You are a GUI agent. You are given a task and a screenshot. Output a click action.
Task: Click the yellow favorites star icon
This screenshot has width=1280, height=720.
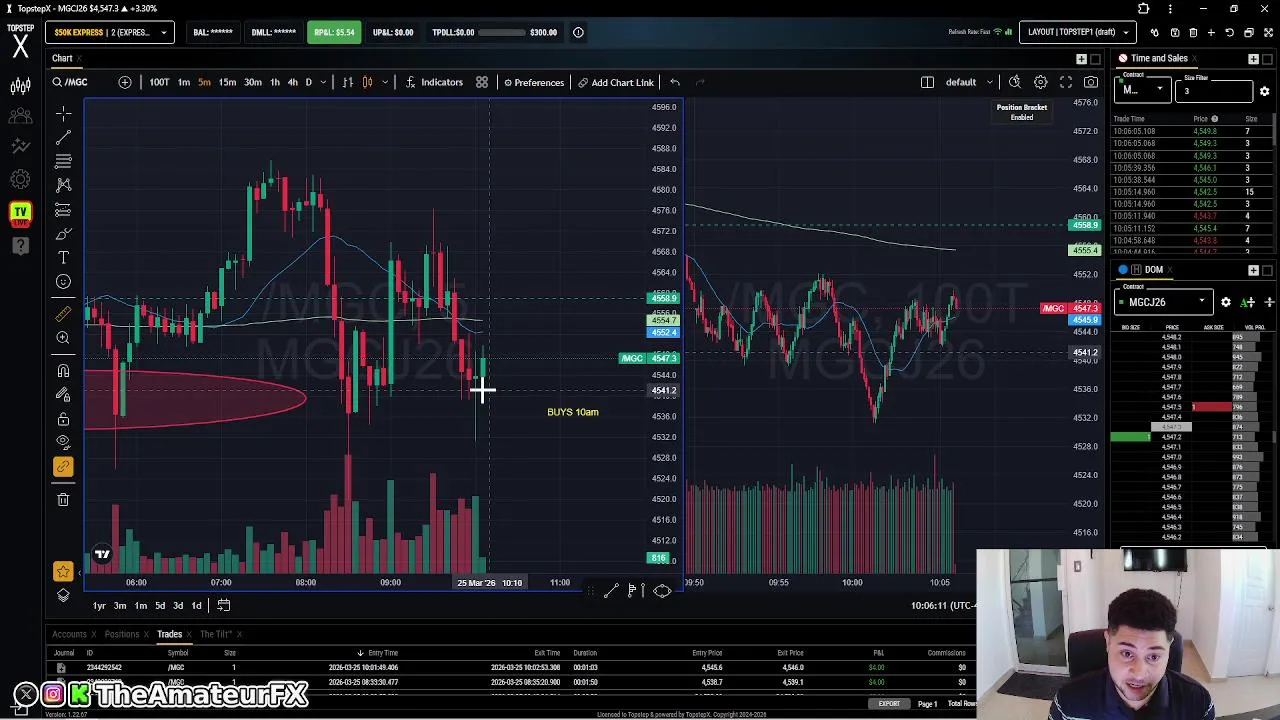63,571
